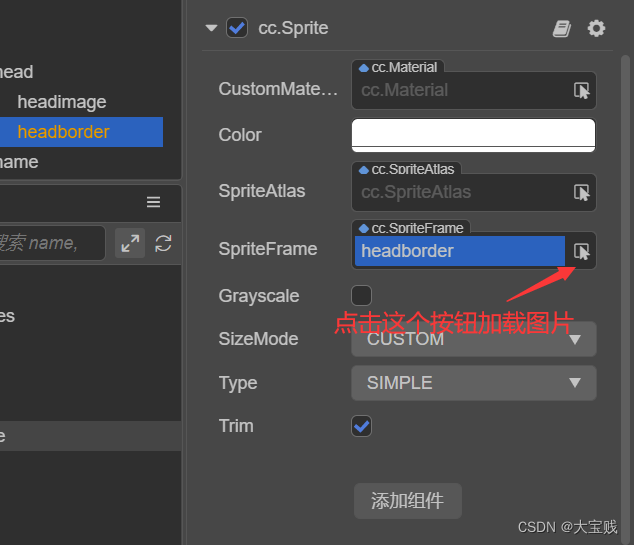
Task: Select the headborder node in hierarchy
Action: (64, 132)
